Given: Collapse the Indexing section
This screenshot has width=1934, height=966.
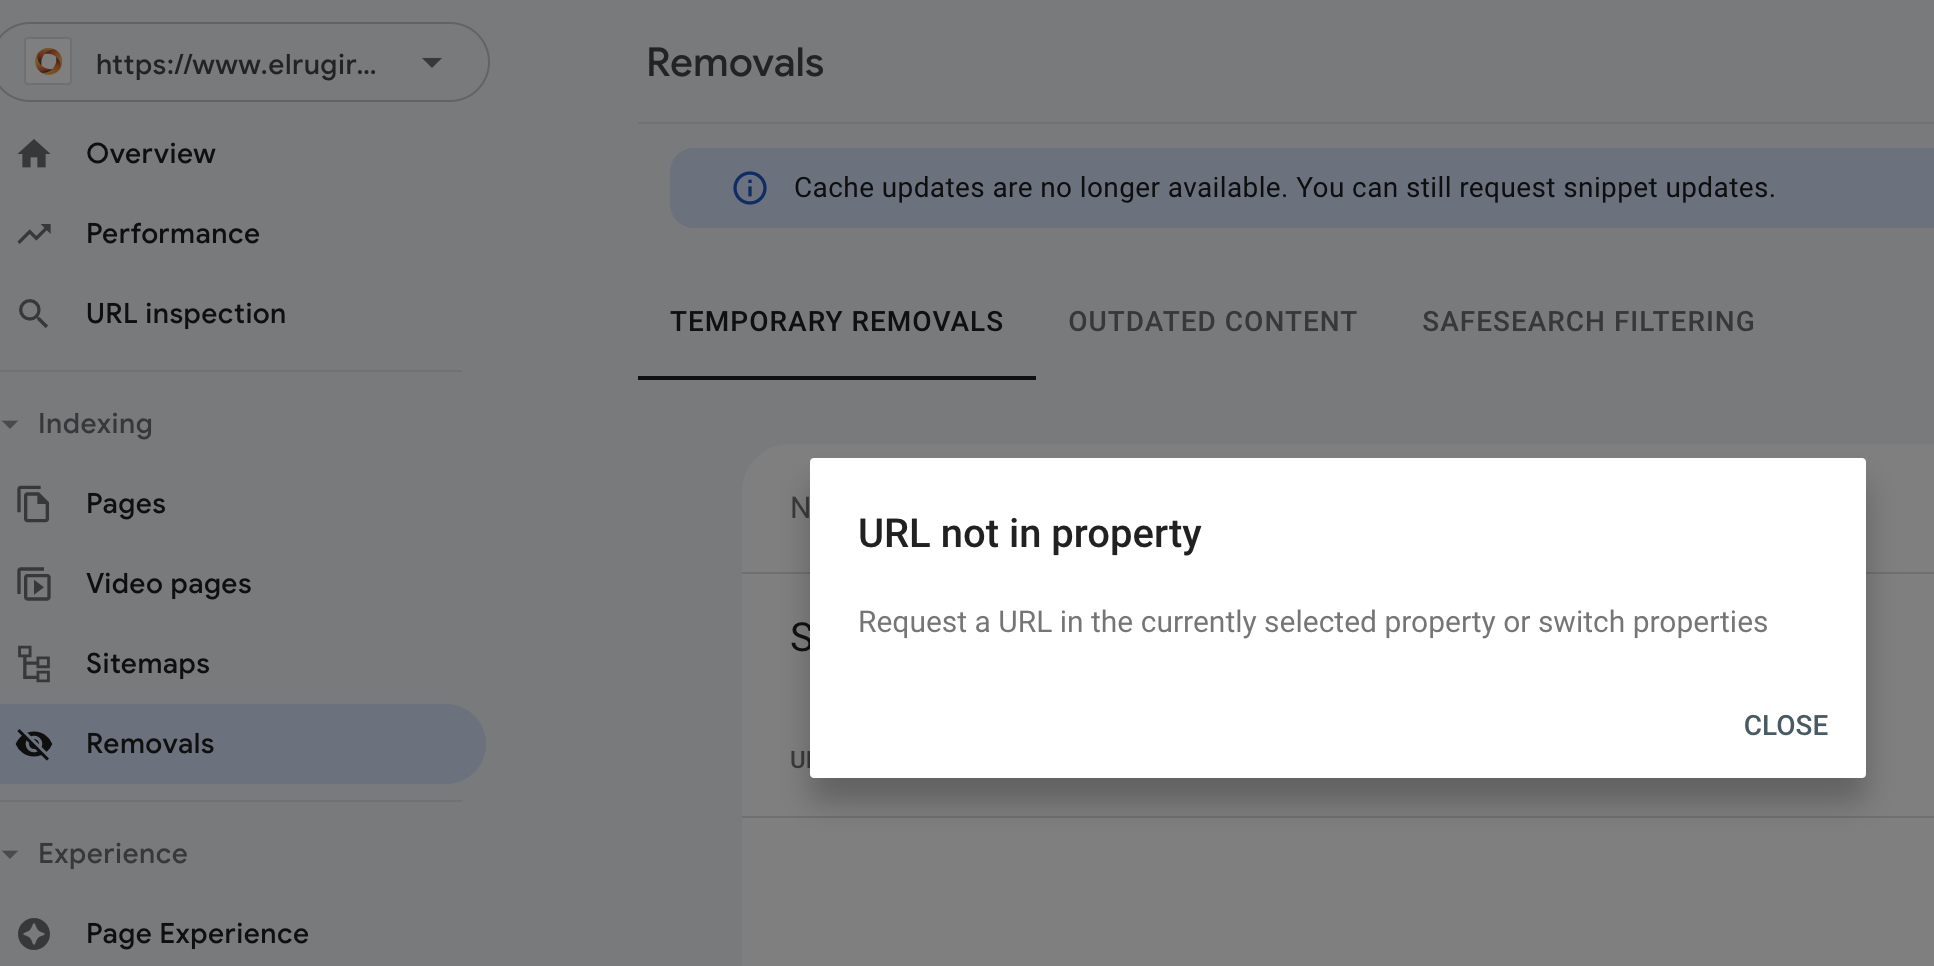Looking at the screenshot, I should coord(11,424).
